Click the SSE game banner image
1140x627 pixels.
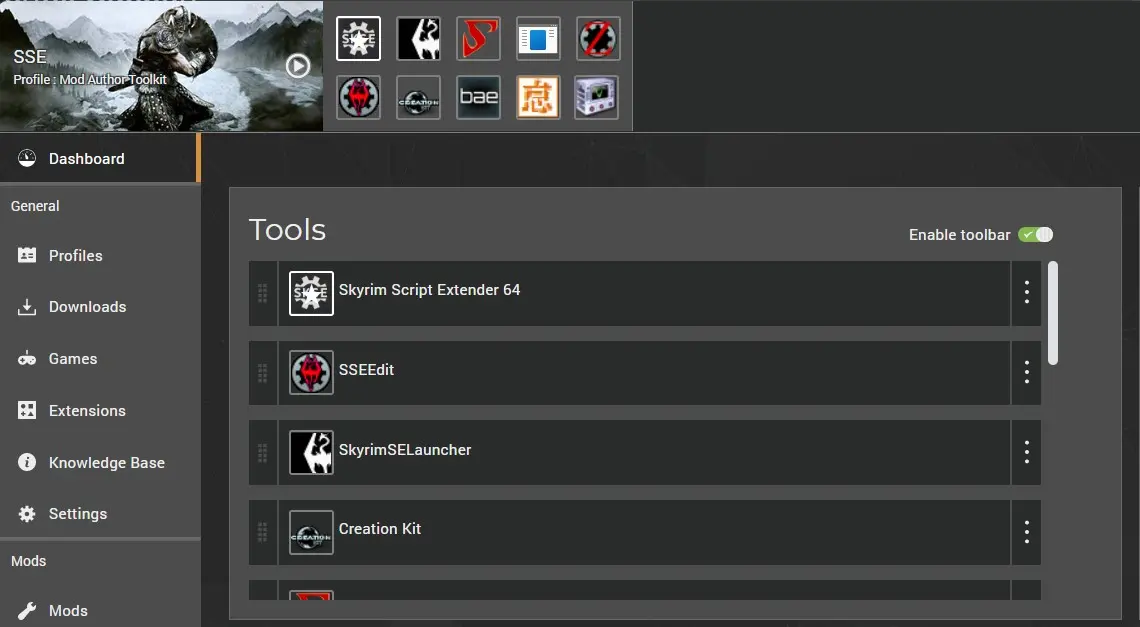(x=161, y=65)
